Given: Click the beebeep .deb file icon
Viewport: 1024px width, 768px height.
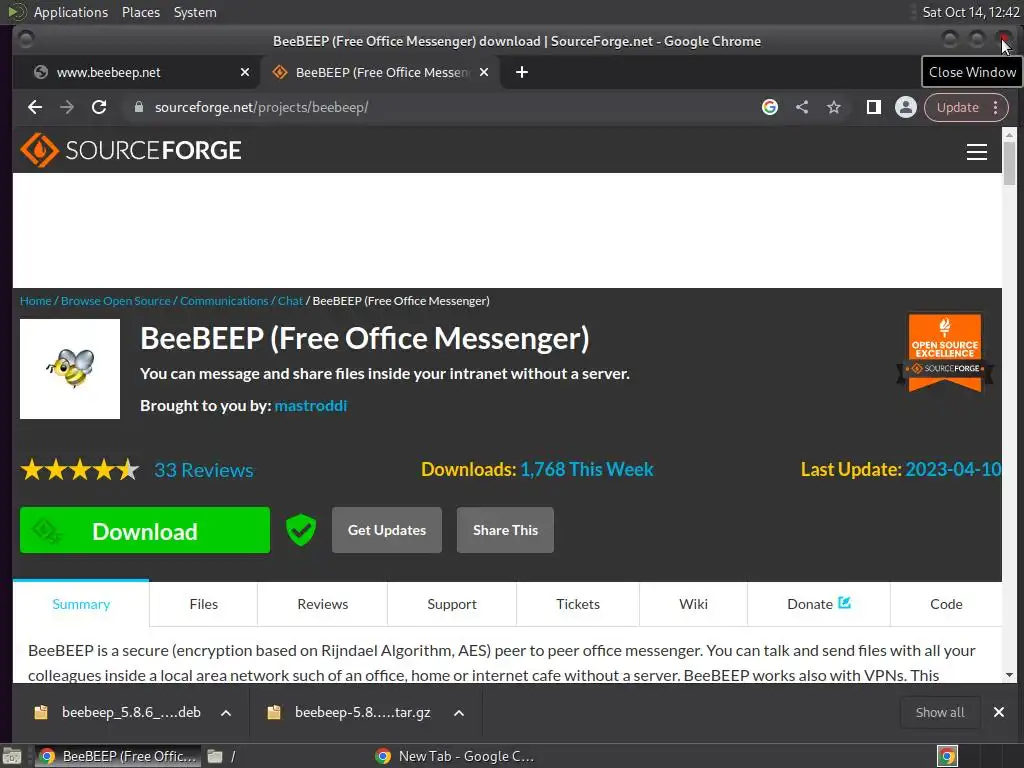Looking at the screenshot, I should [40, 712].
